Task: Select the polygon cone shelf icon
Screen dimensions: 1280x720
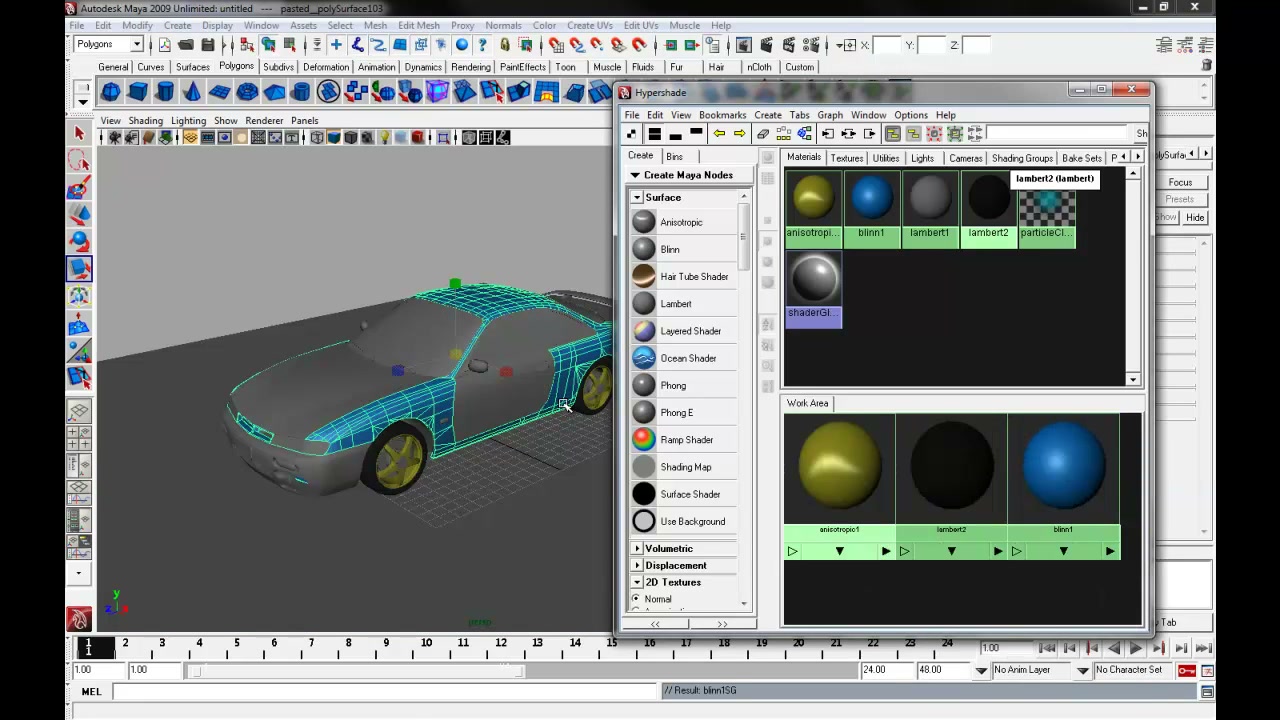Action: (x=192, y=92)
